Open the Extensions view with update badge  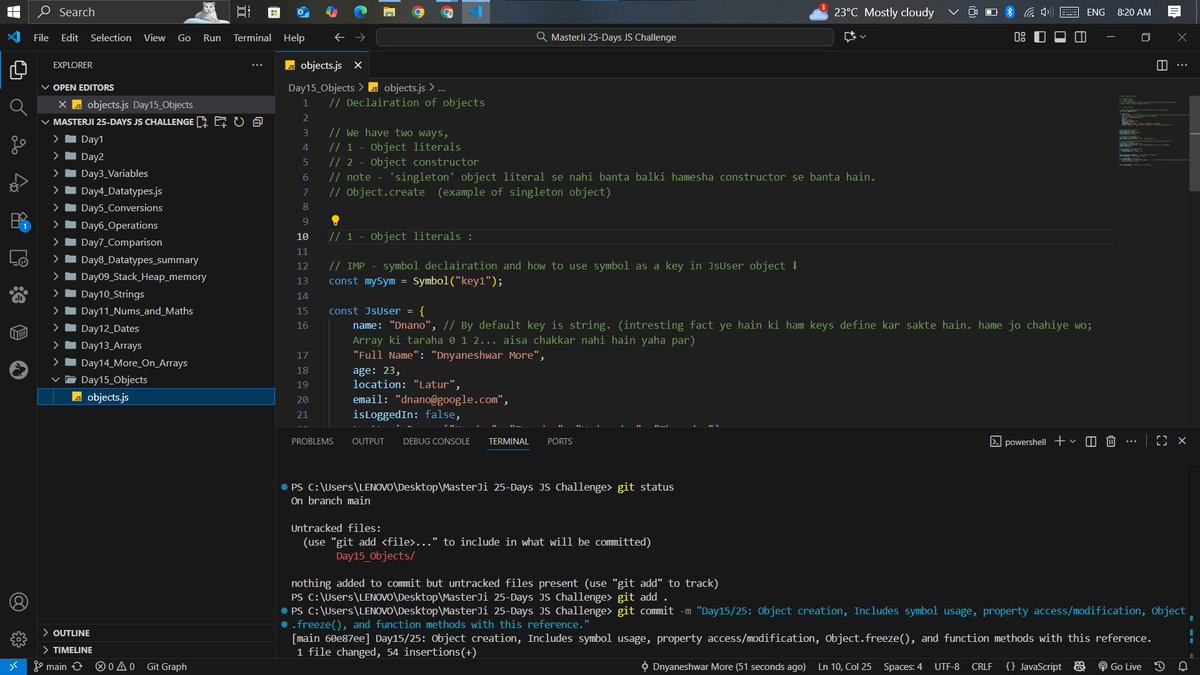click(x=18, y=221)
